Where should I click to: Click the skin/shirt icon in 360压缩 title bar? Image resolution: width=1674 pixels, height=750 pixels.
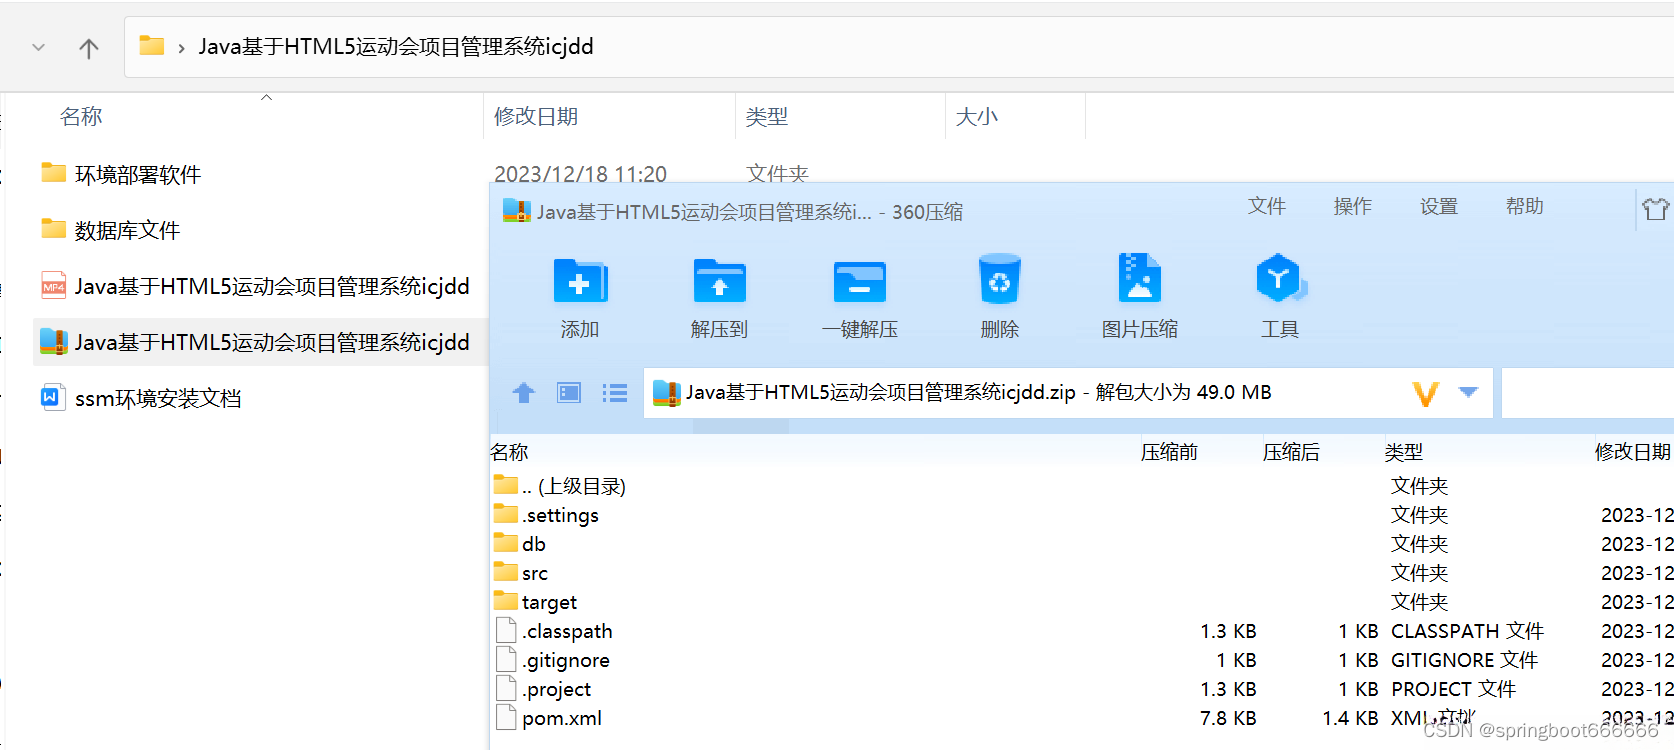pyautogui.click(x=1655, y=209)
